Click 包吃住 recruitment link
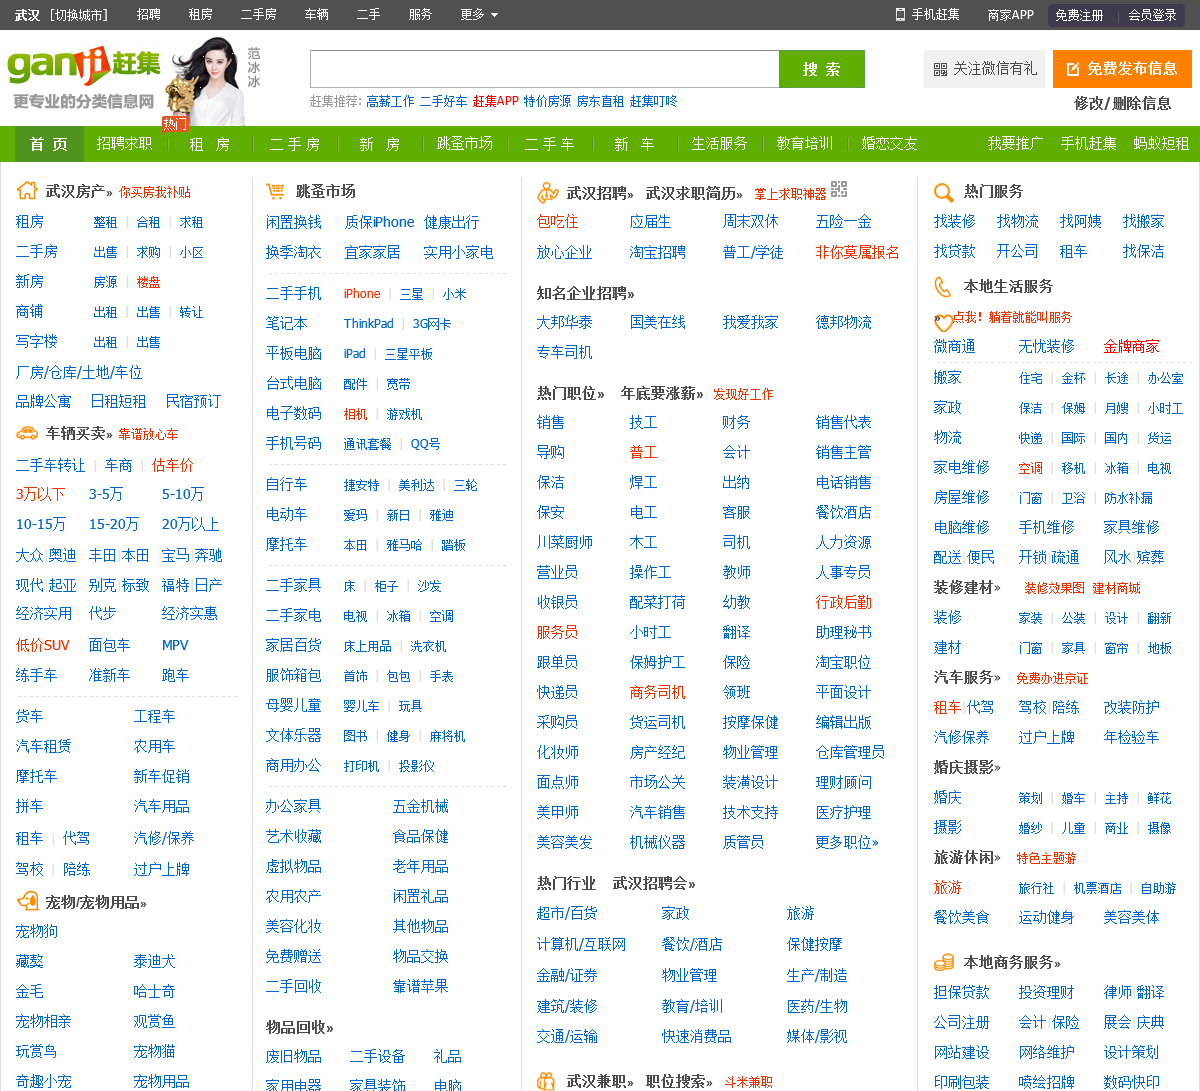 point(558,222)
